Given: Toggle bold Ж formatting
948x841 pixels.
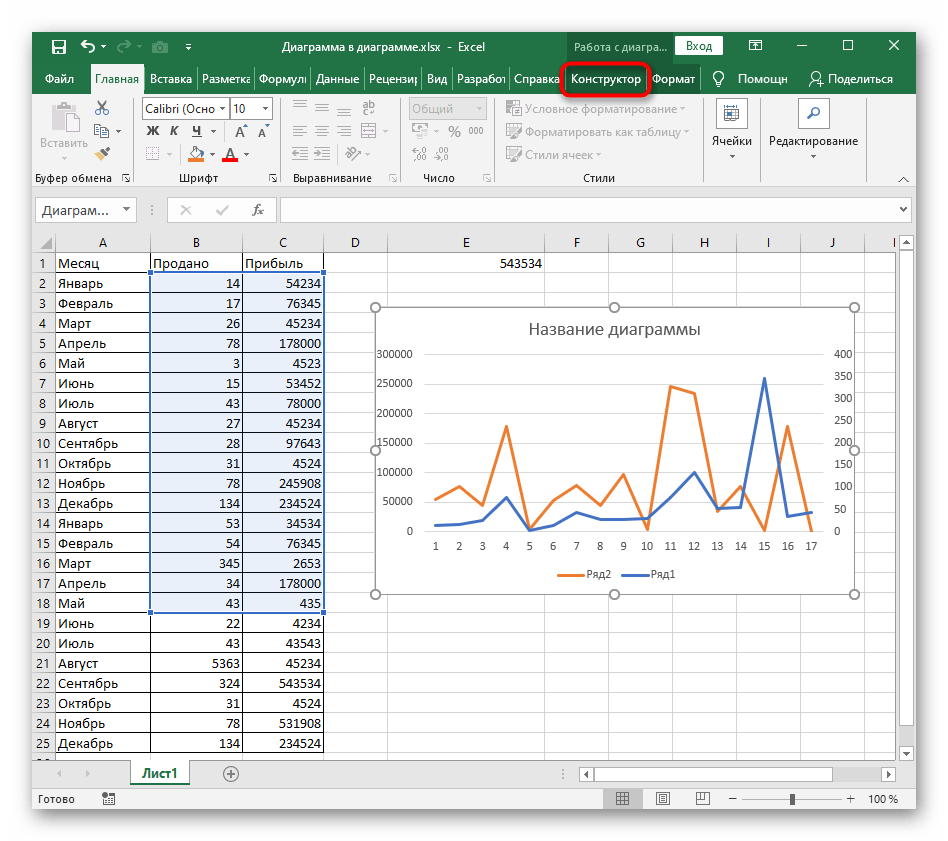Looking at the screenshot, I should [153, 131].
